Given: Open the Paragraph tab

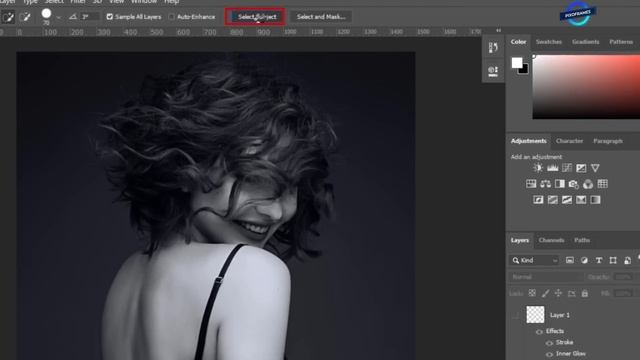Looking at the screenshot, I should coord(608,141).
